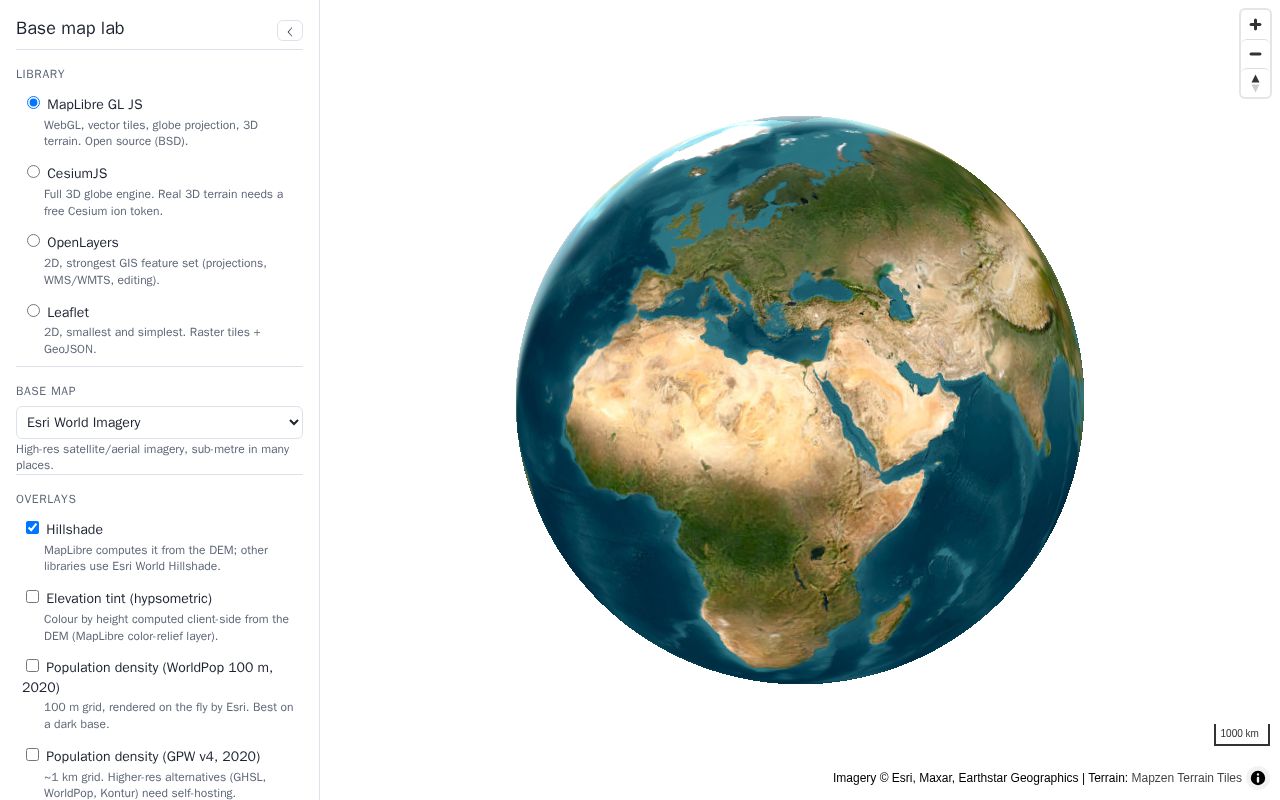Collapse the Base map lab sidebar
This screenshot has width=1280, height=800.
[290, 31]
